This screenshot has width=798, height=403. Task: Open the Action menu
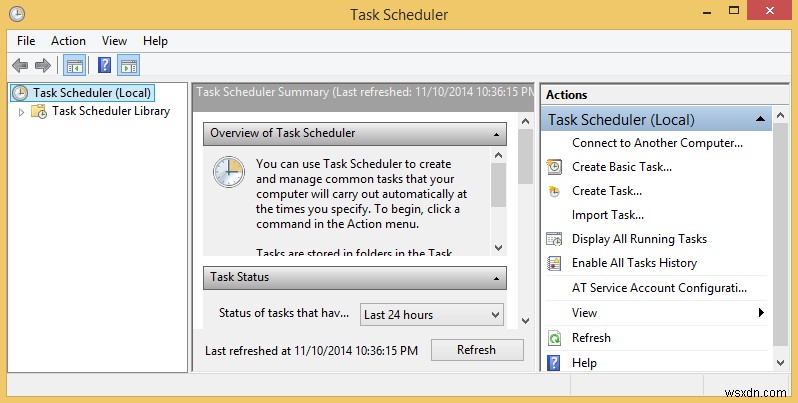[x=68, y=41]
